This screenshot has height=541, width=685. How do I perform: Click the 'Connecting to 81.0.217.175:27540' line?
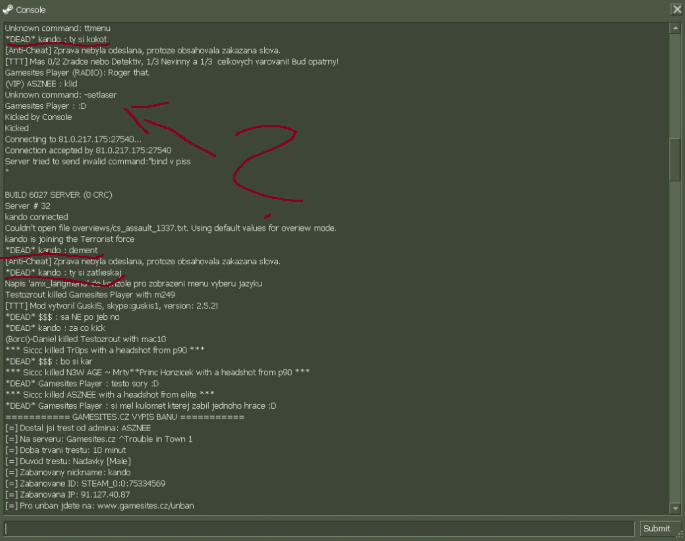73,139
